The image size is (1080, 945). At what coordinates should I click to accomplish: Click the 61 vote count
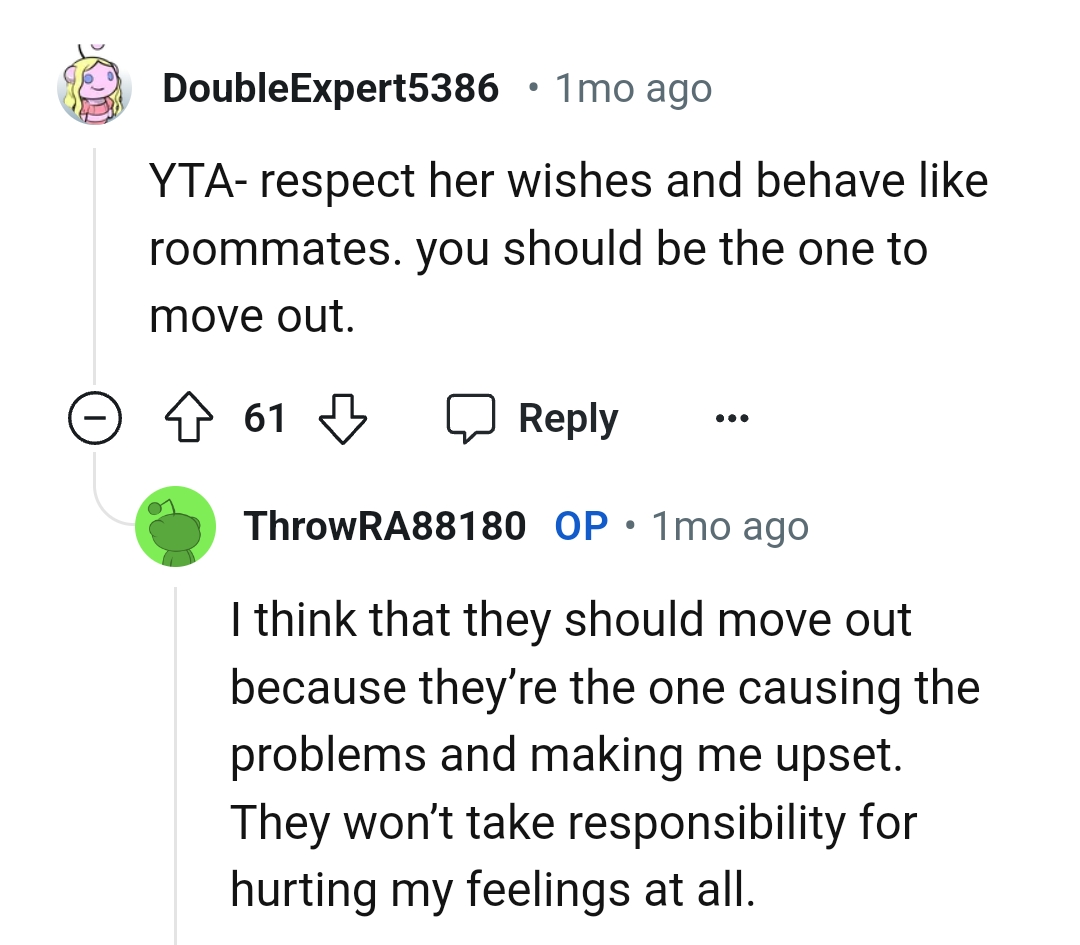(x=264, y=418)
